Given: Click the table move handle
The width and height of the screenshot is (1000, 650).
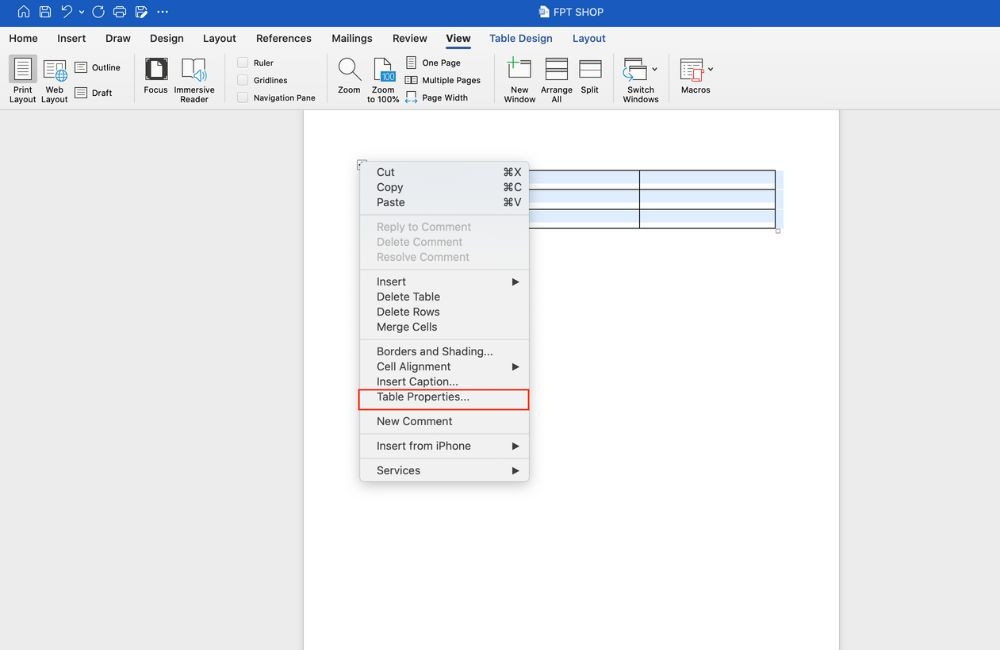Looking at the screenshot, I should click(x=361, y=165).
